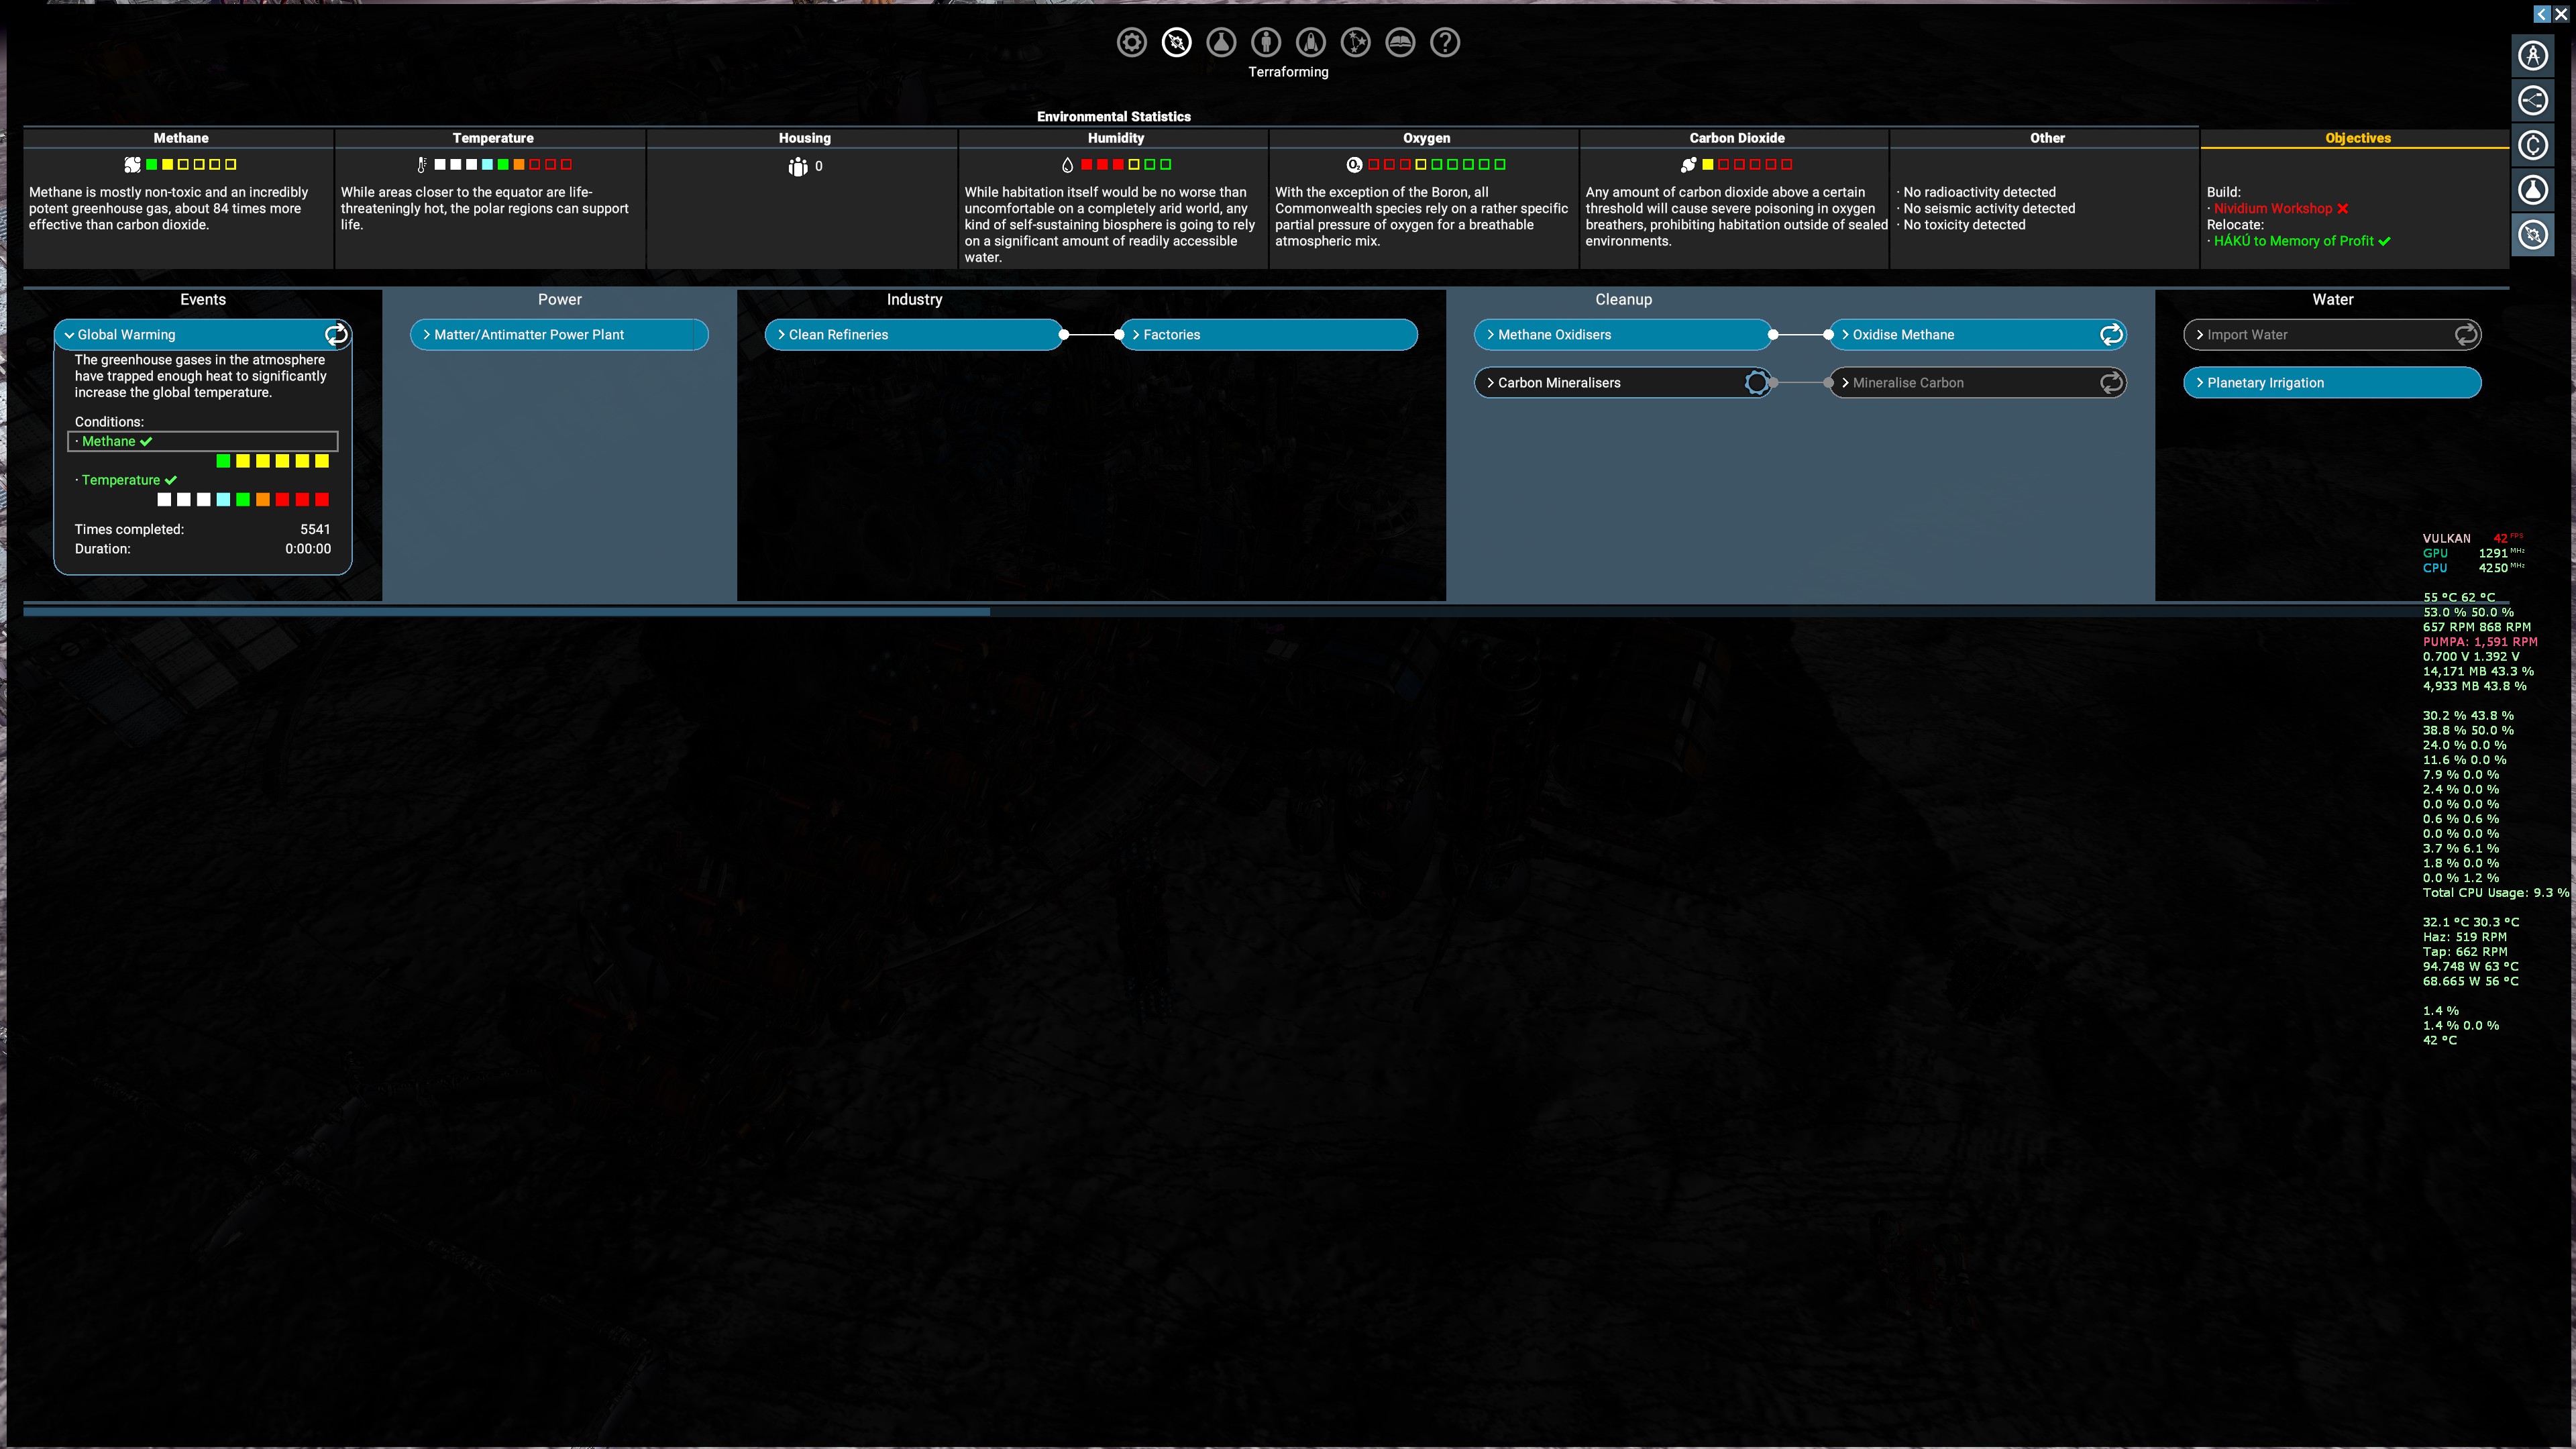Click green square in Methane condition scale

coord(223,461)
